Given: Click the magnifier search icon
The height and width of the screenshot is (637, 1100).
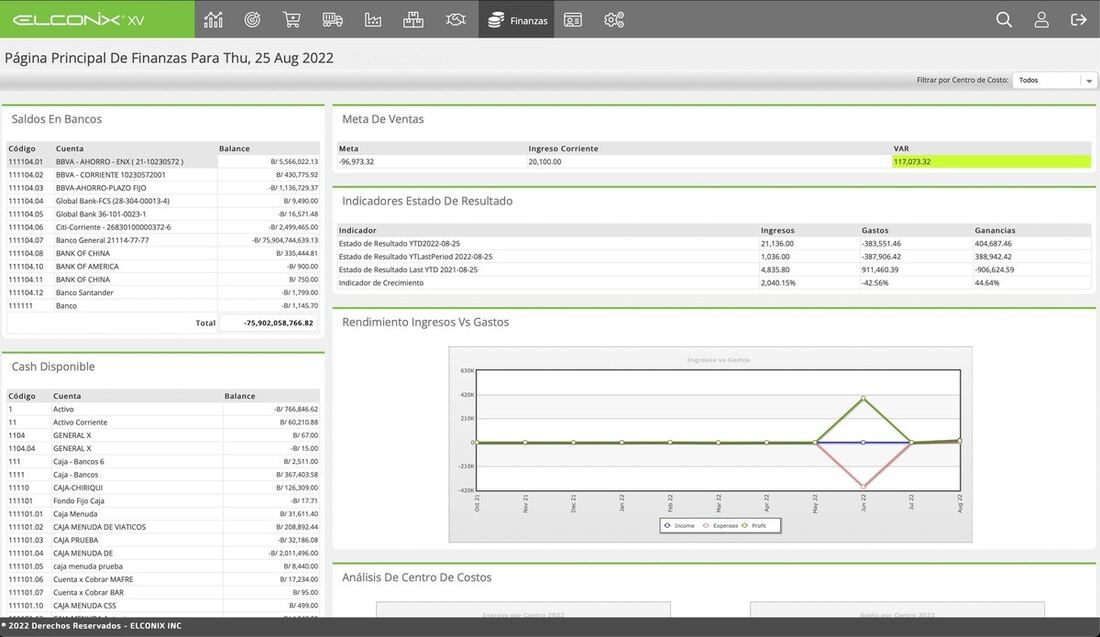Looking at the screenshot, I should (1004, 20).
